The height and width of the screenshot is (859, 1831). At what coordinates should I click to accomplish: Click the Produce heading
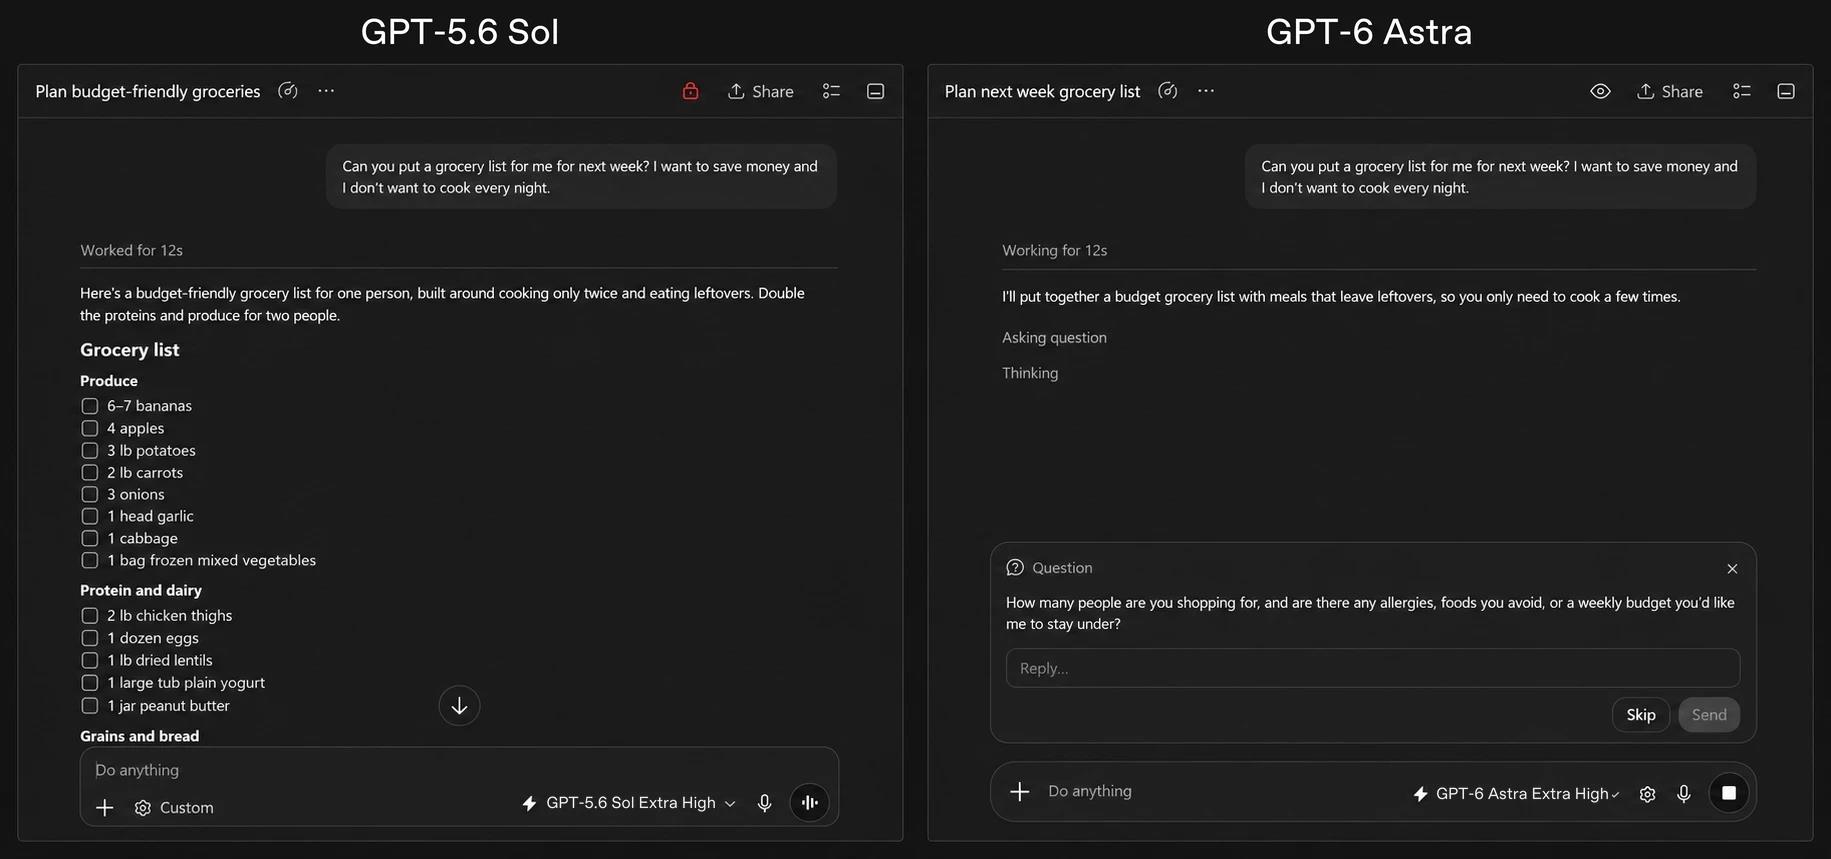109,381
